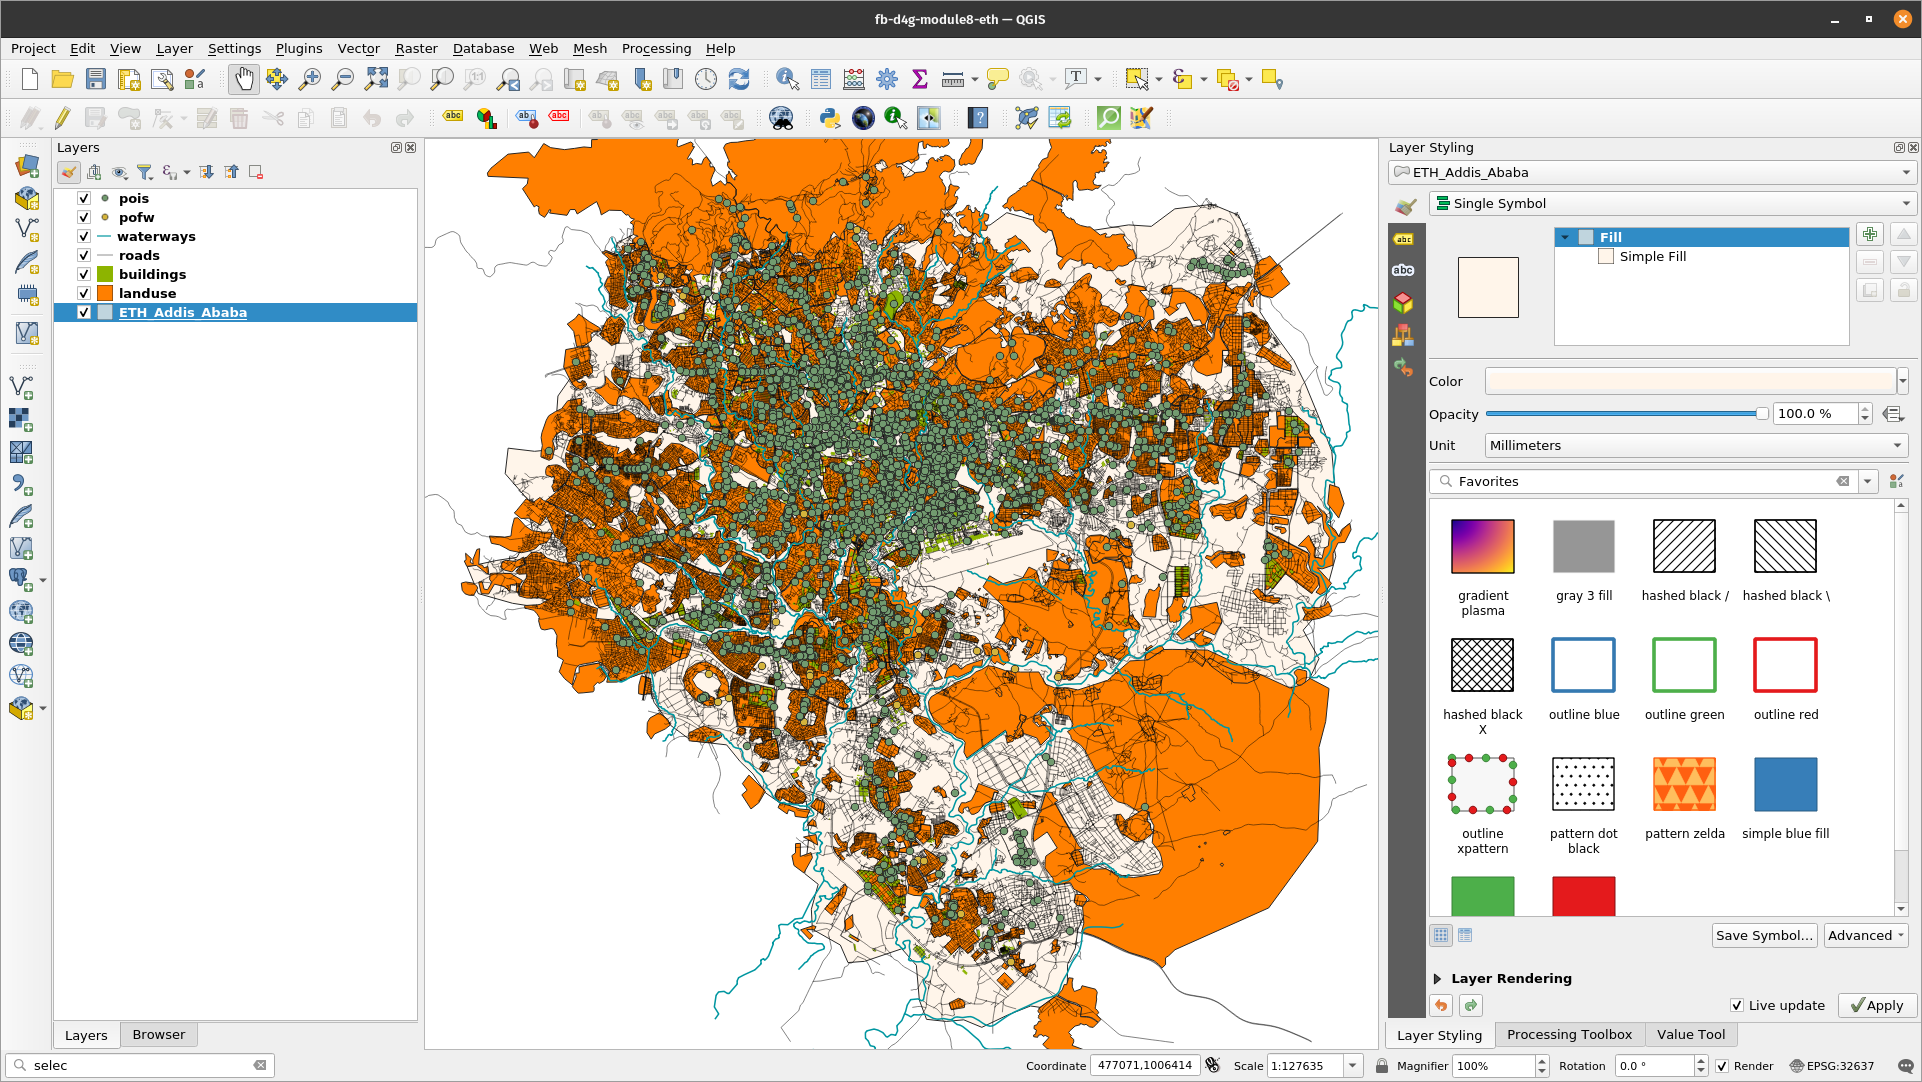The width and height of the screenshot is (1922, 1082).
Task: Click the New Project icon
Action: pos(30,80)
